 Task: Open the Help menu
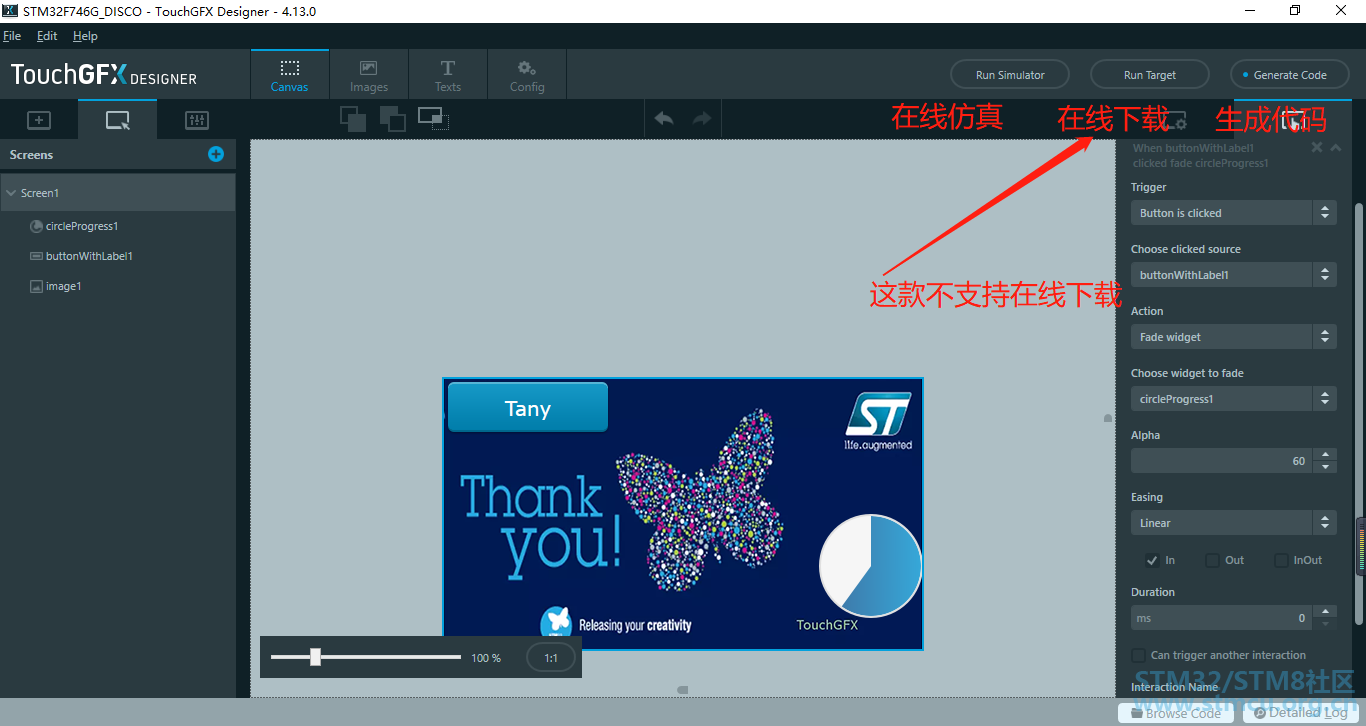(x=85, y=36)
